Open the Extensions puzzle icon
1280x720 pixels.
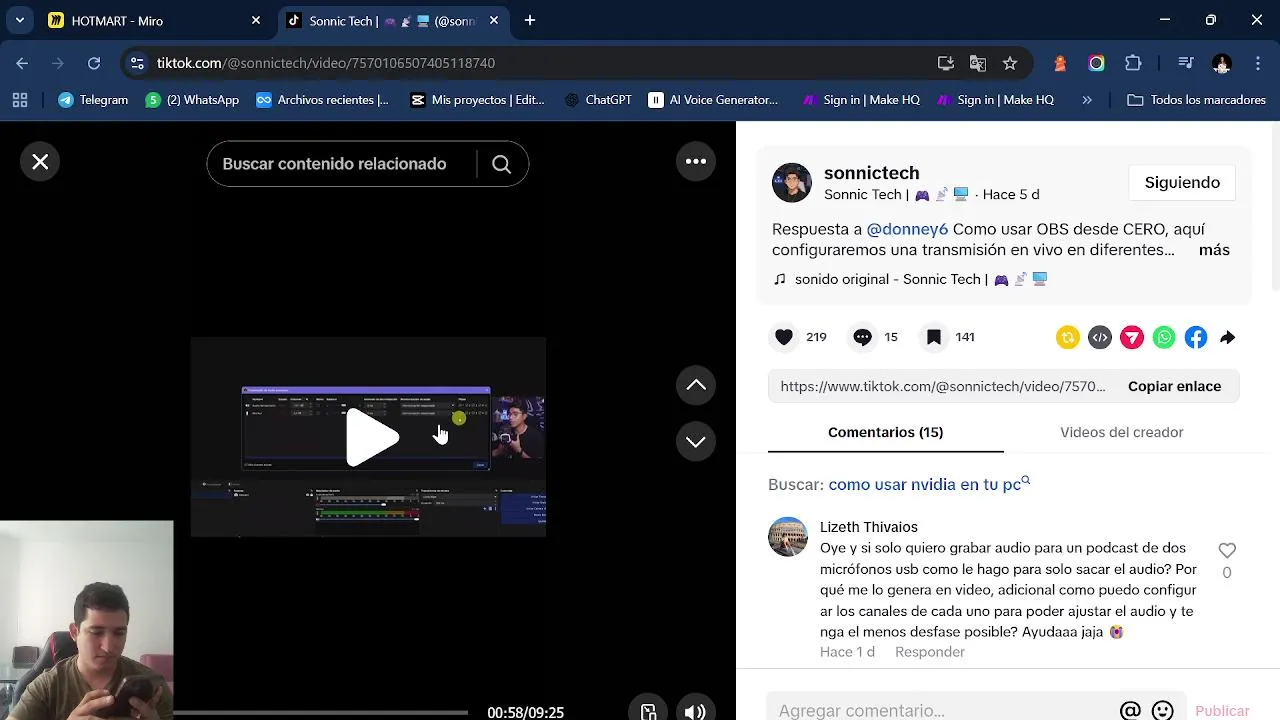1133,63
